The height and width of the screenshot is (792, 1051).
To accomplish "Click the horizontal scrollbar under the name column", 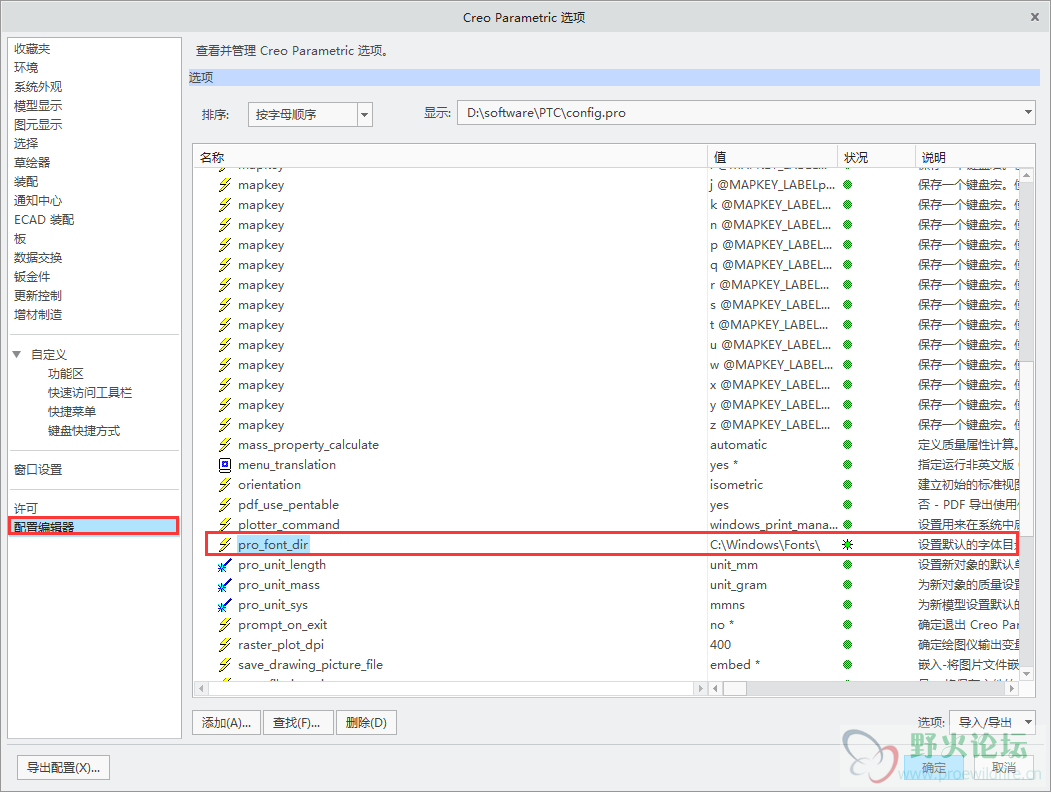I will tap(450, 688).
